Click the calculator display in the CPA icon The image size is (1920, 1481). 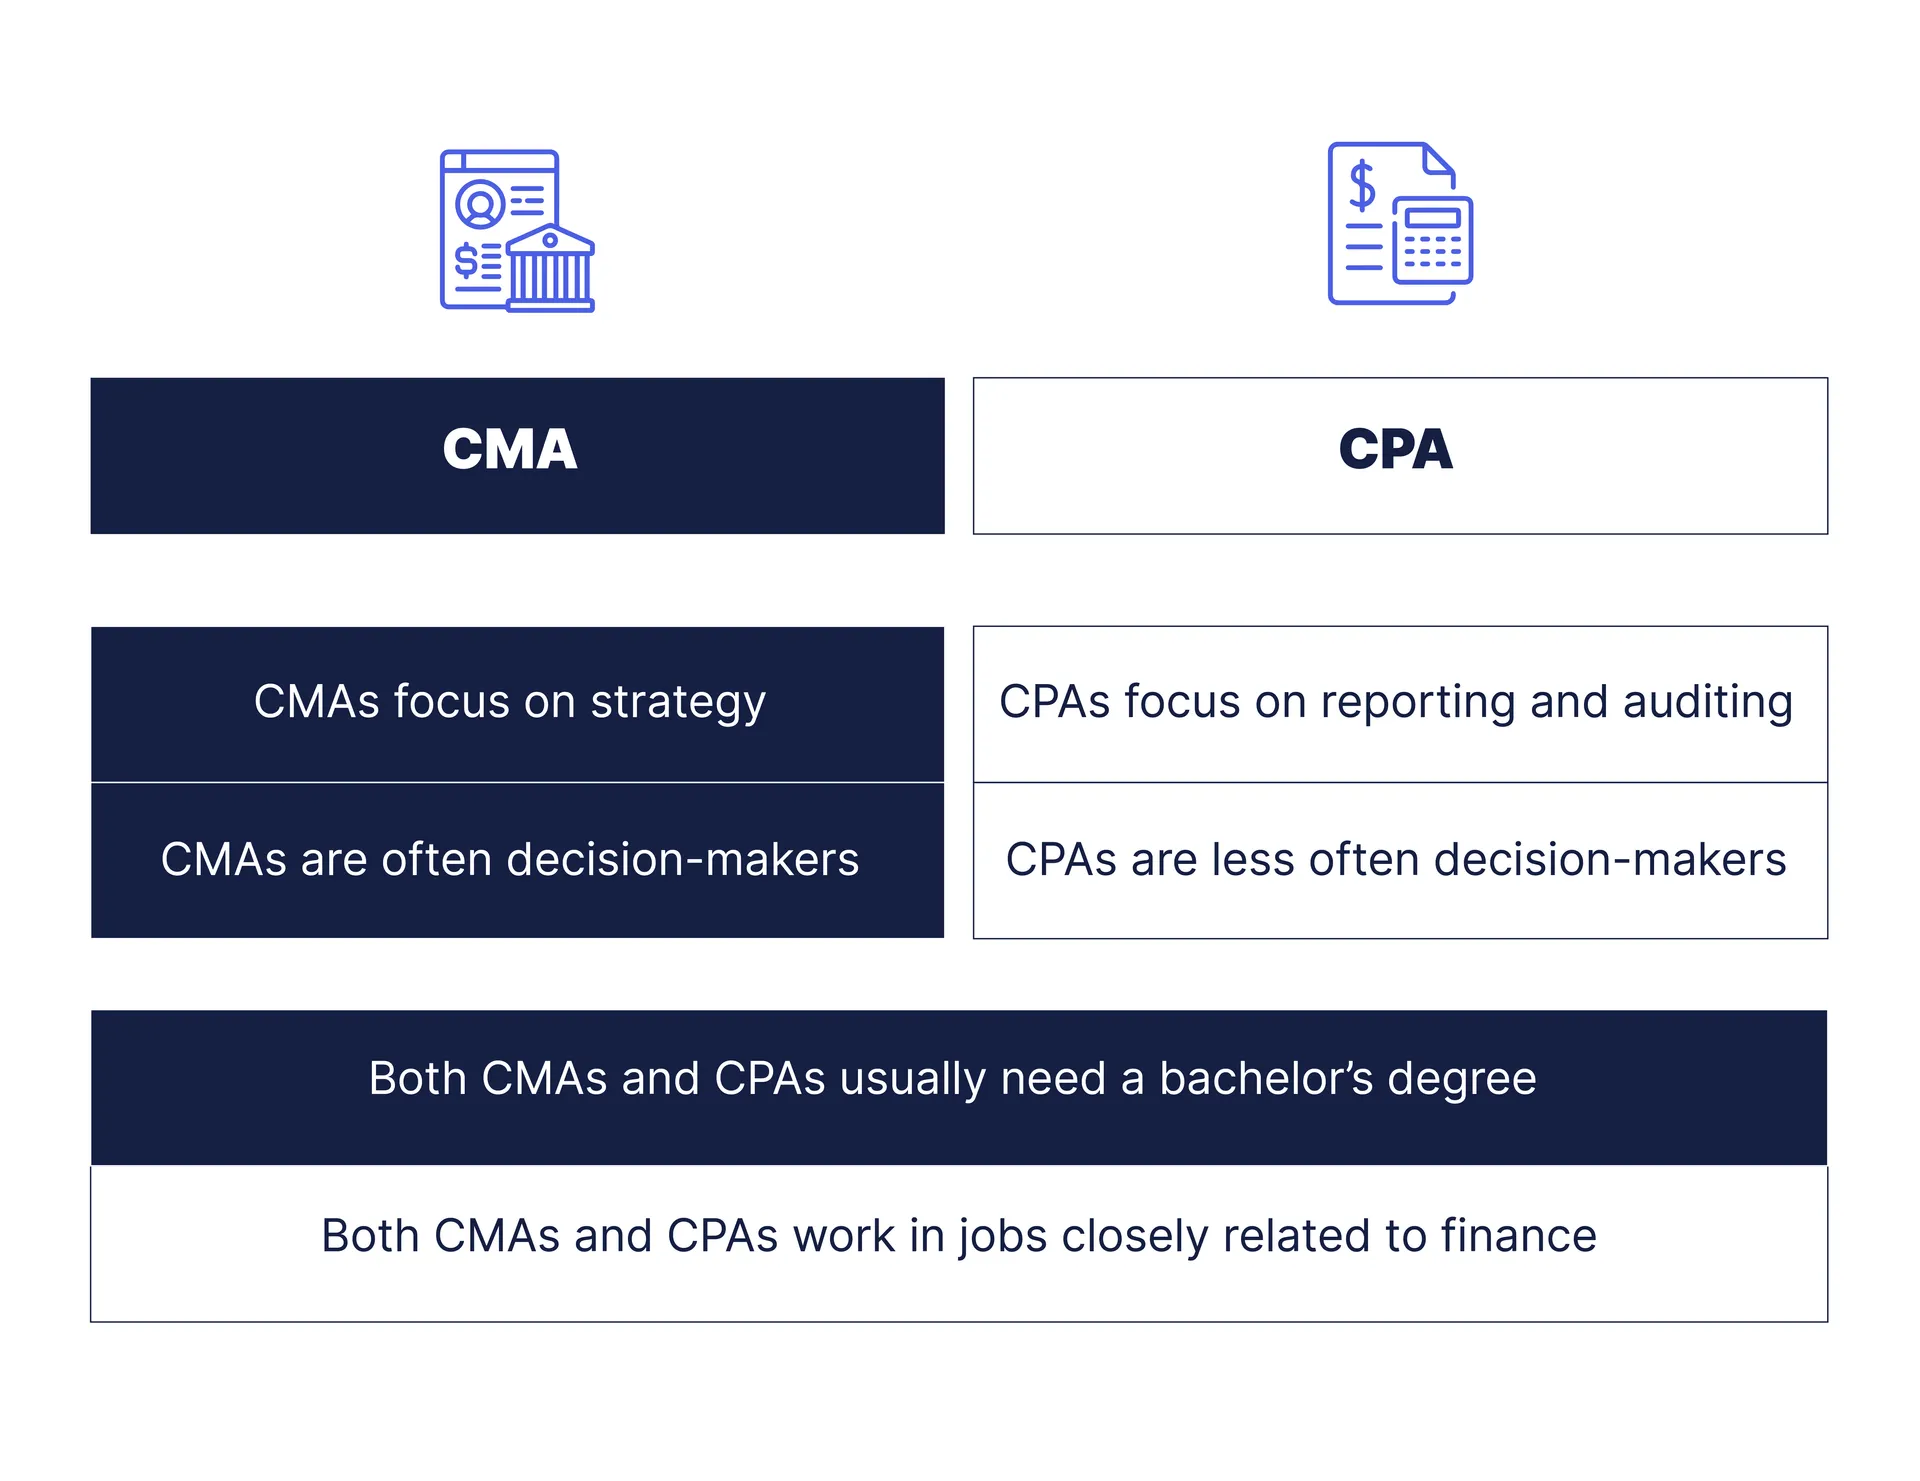coord(1433,217)
